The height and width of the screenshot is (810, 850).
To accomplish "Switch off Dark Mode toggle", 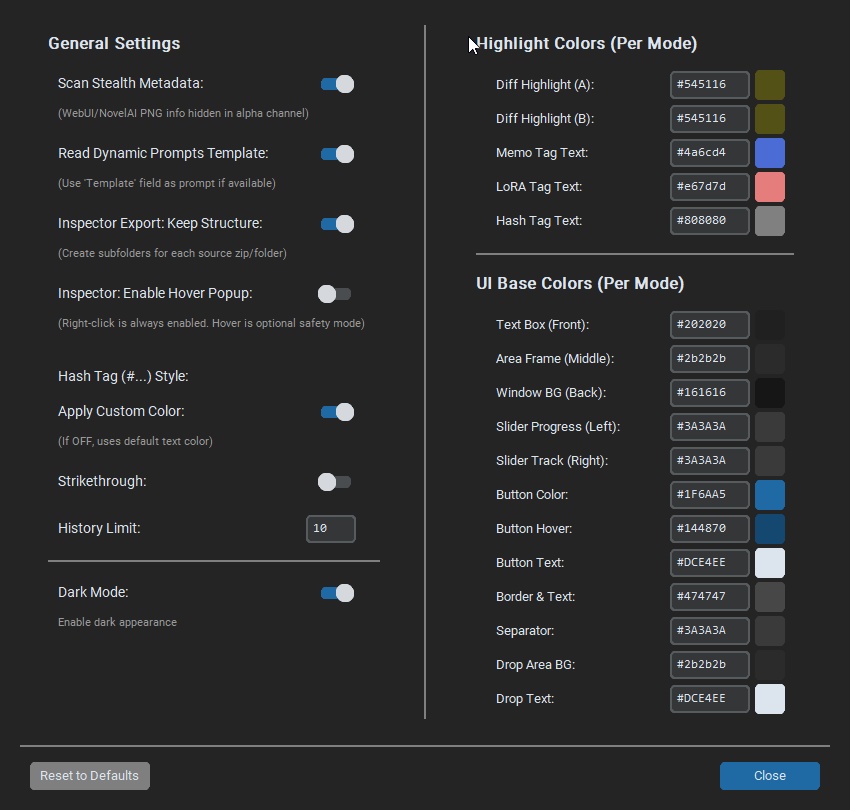I will pyautogui.click(x=337, y=593).
